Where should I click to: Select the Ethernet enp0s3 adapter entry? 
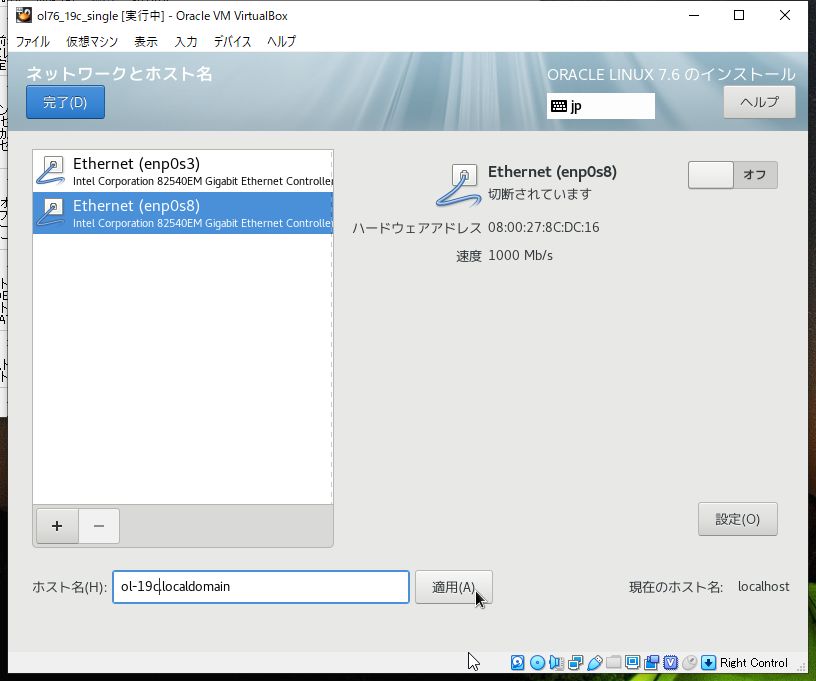pyautogui.click(x=183, y=169)
